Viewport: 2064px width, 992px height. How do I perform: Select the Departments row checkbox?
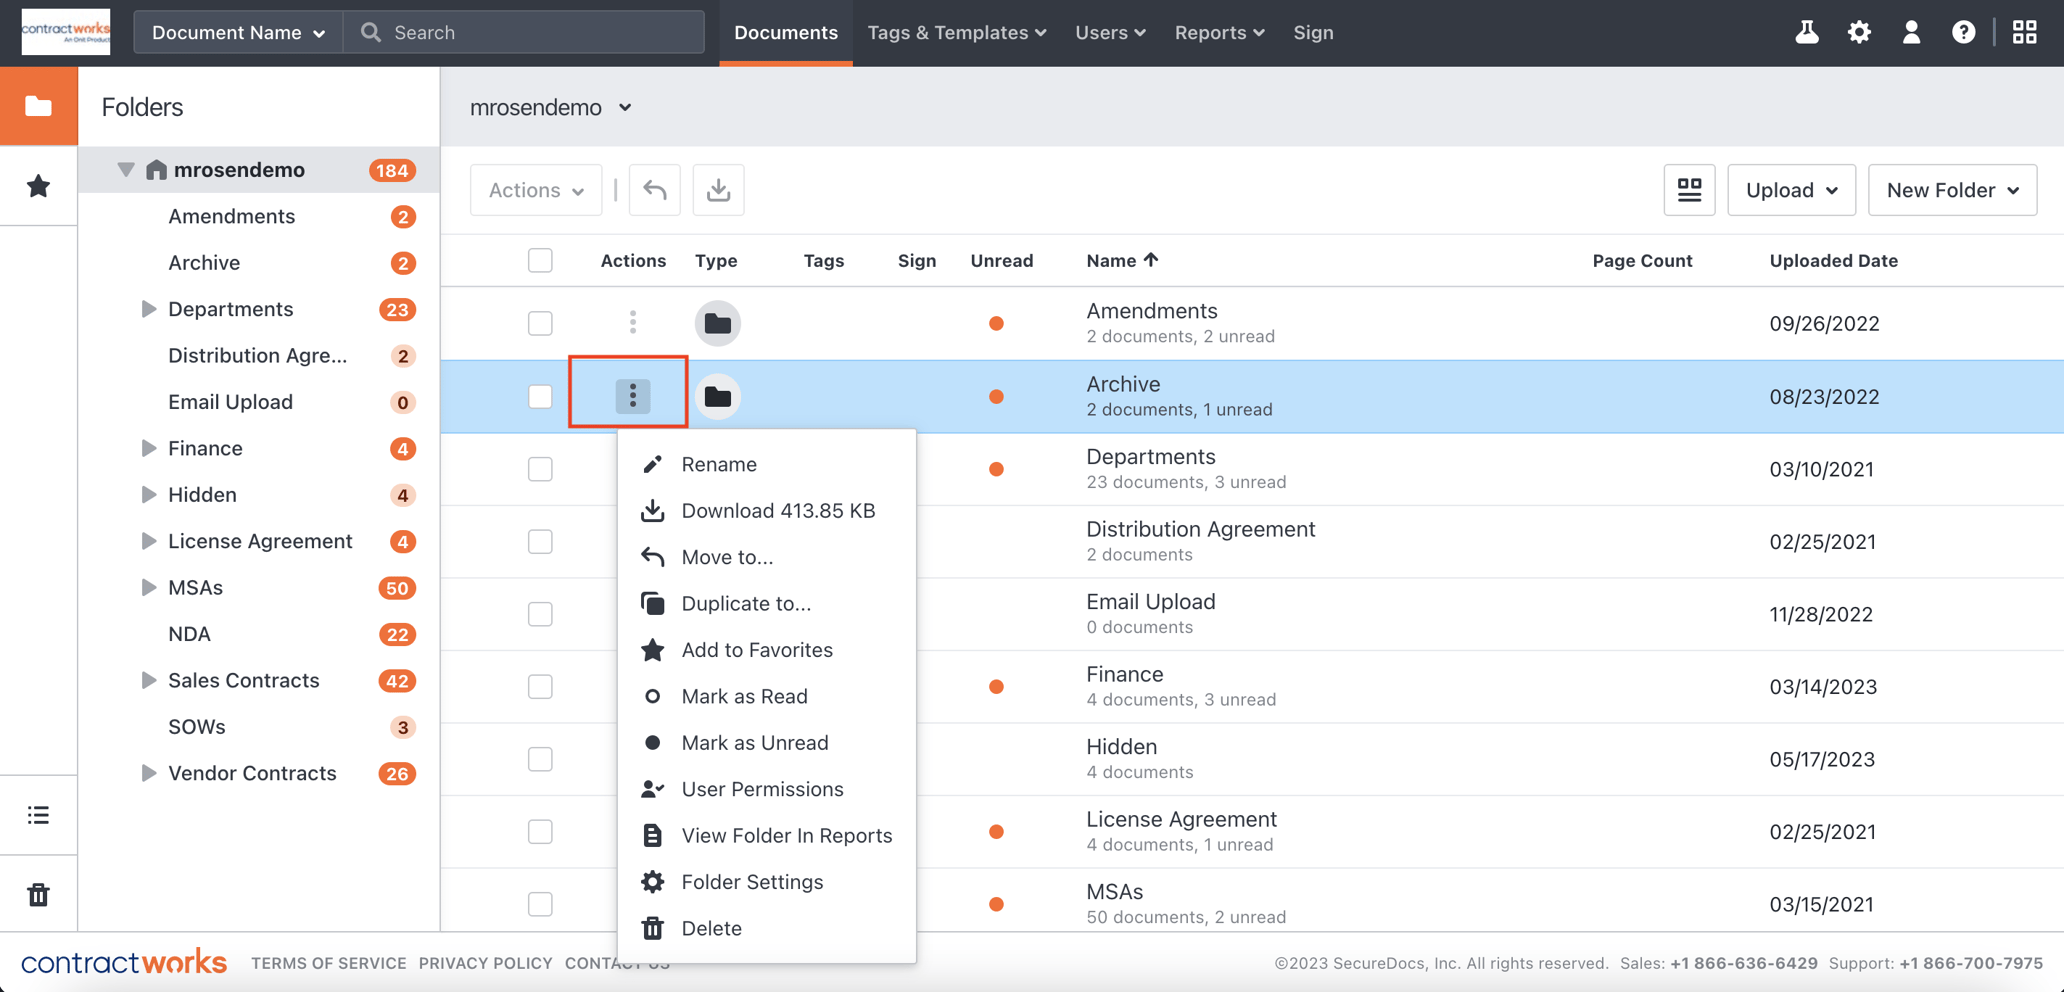[540, 469]
